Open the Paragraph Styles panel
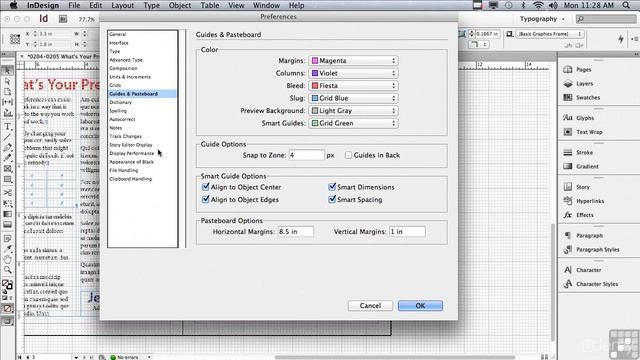This screenshot has width=640, height=360. click(x=598, y=249)
